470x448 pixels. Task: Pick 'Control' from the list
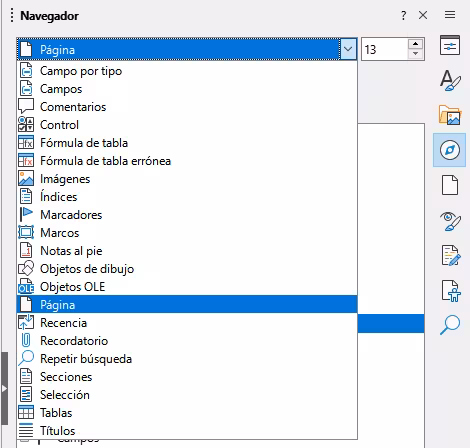[x=187, y=125]
